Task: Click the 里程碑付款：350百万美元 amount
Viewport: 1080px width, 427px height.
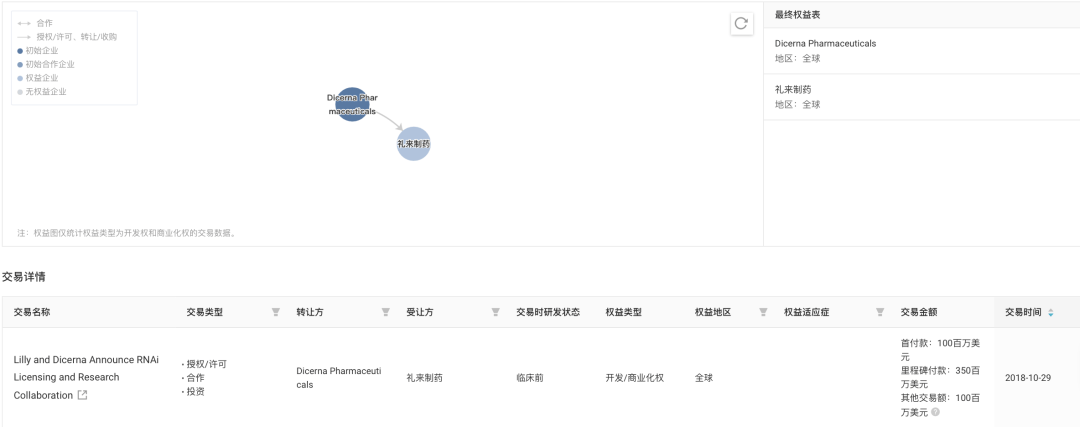Action: coord(941,377)
